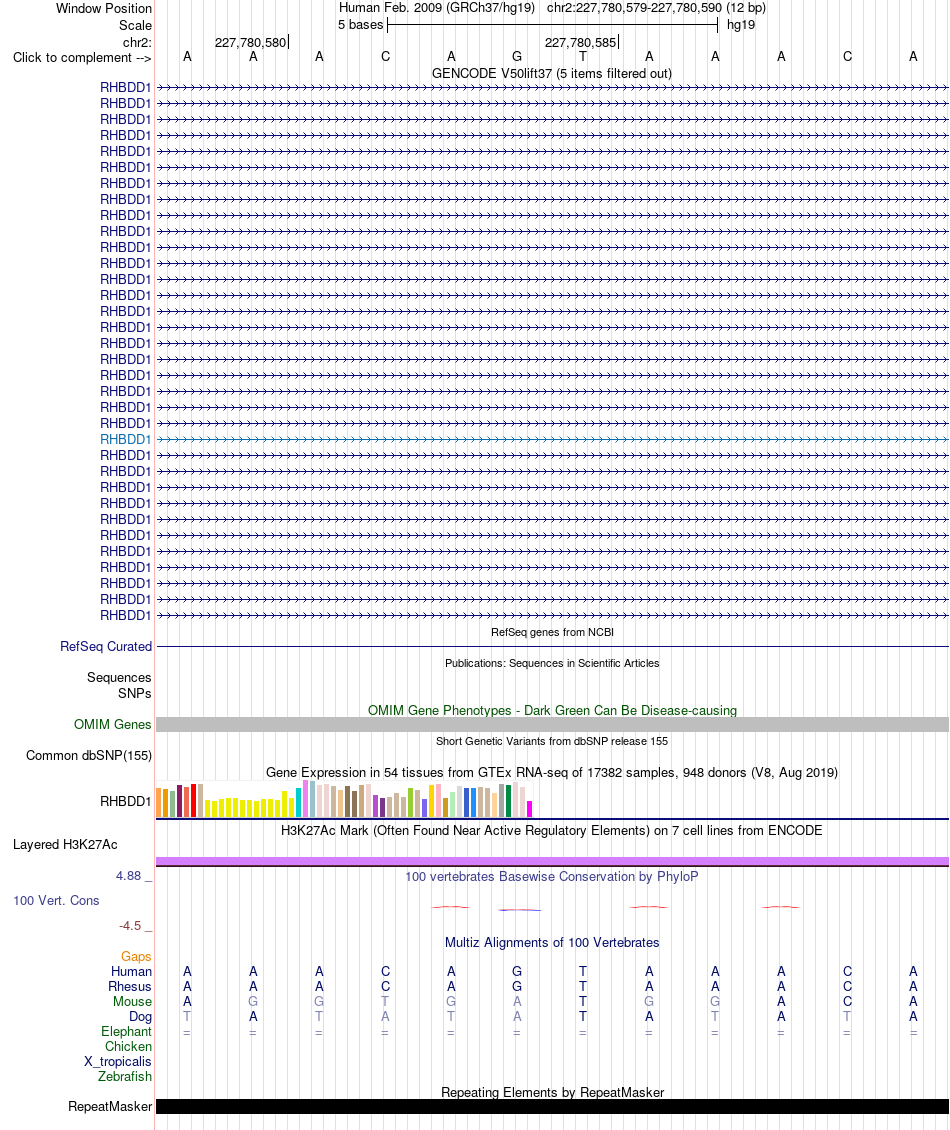Click the RHBDD1 label beside the GTEx chart
This screenshot has height=1130, width=950.
125,801
